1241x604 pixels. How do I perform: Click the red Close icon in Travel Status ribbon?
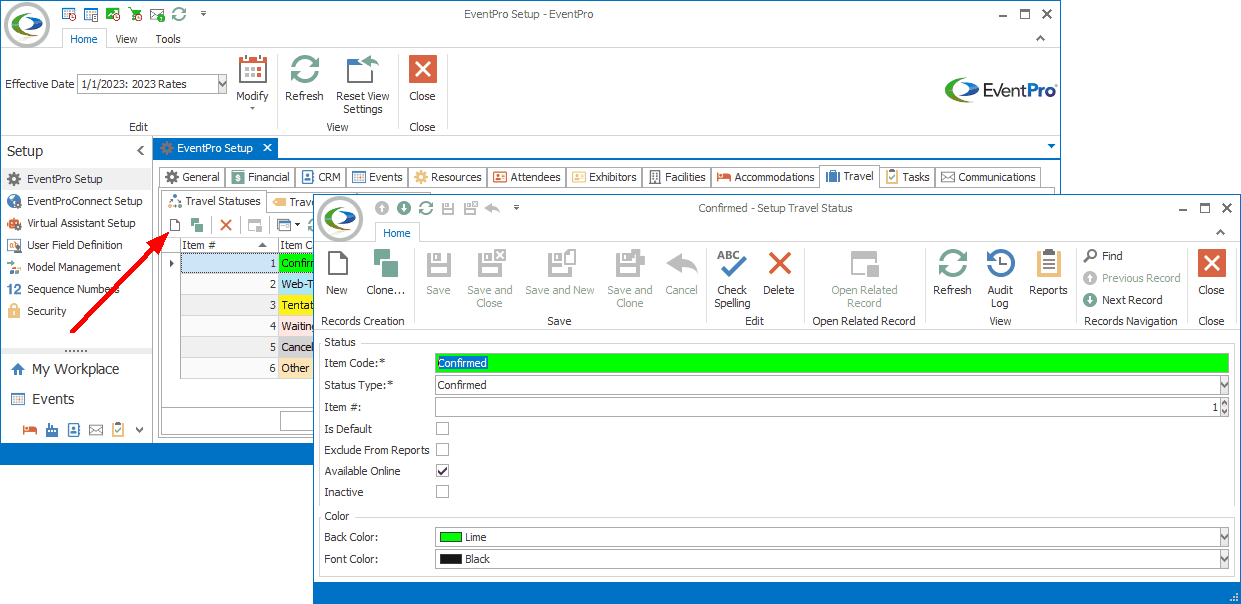pyautogui.click(x=1211, y=264)
